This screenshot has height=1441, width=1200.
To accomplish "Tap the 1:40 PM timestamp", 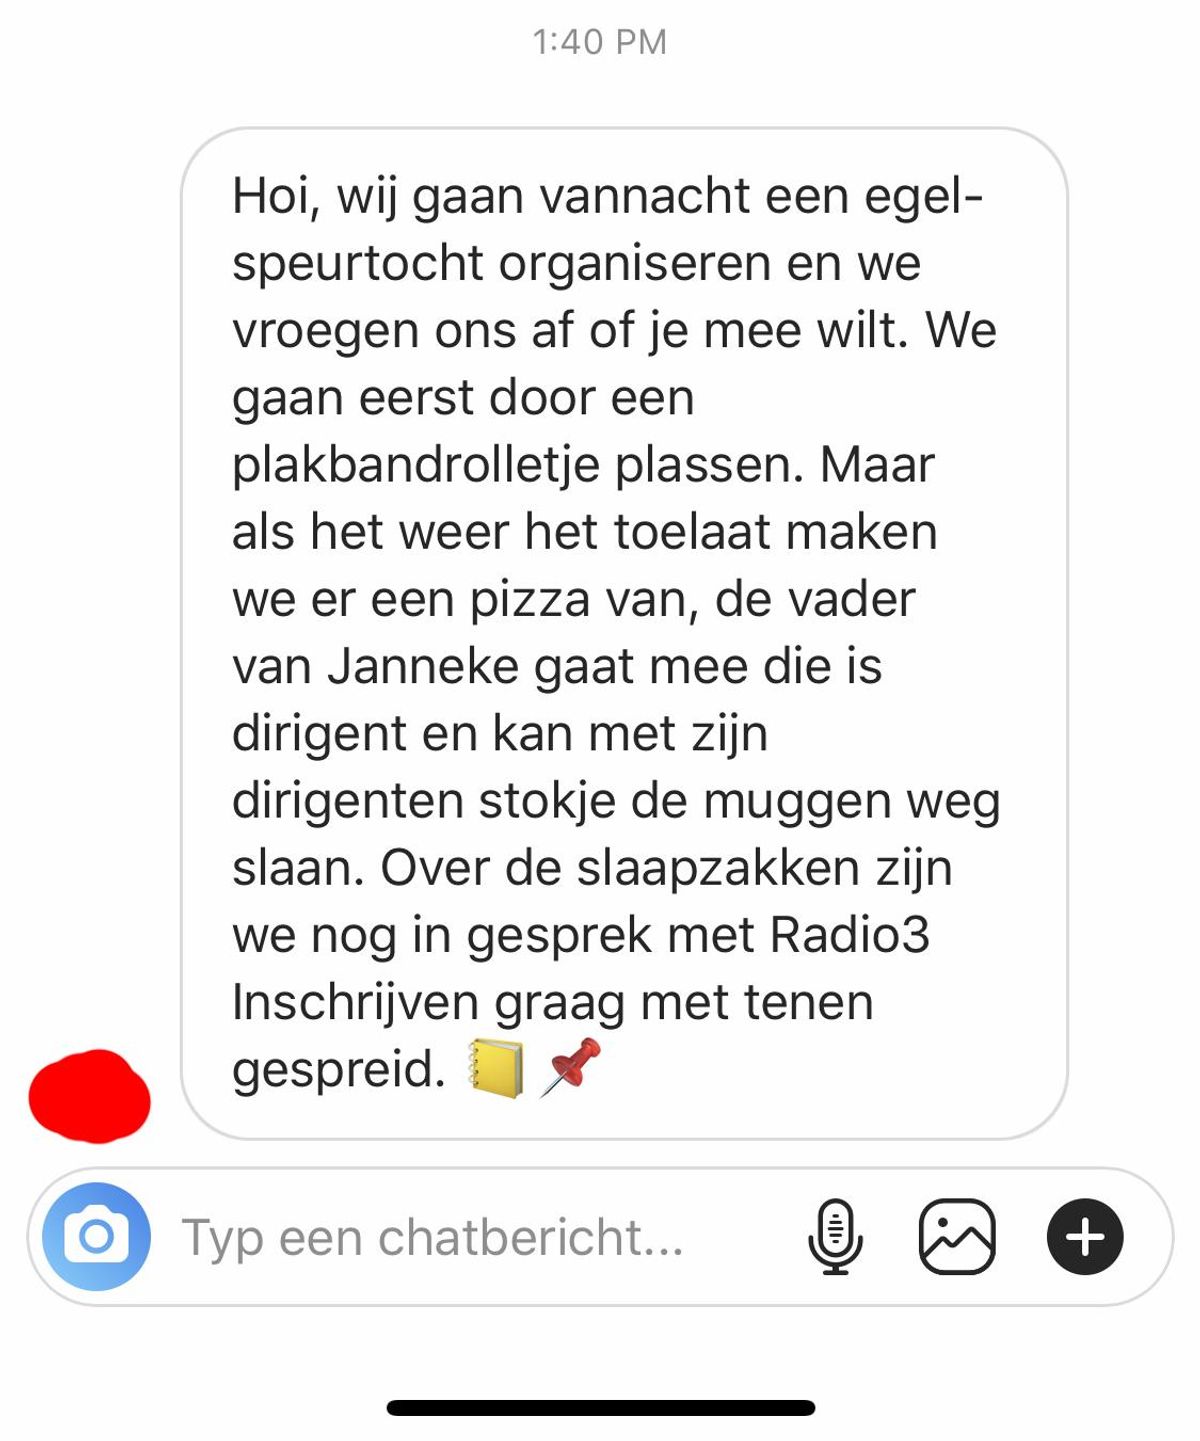I will 600,42.
